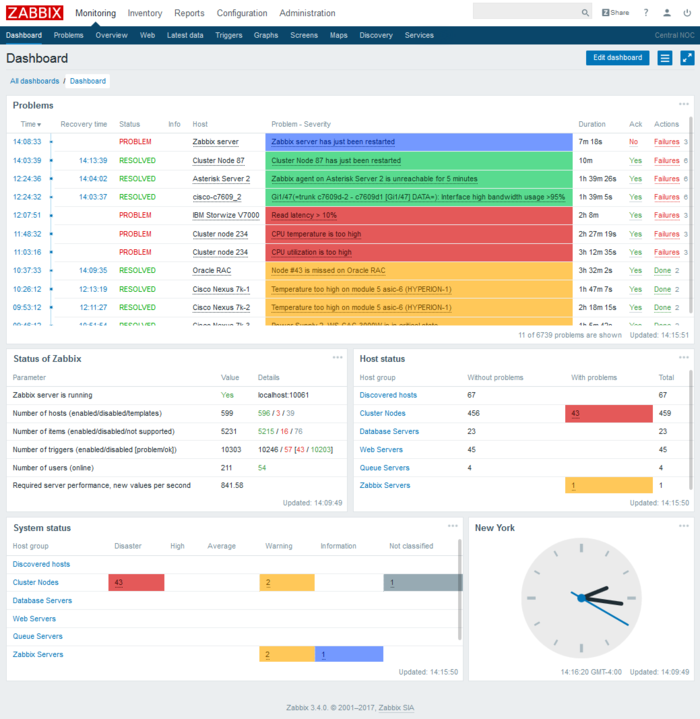Open Cluster Nodes in Host status

(382, 413)
